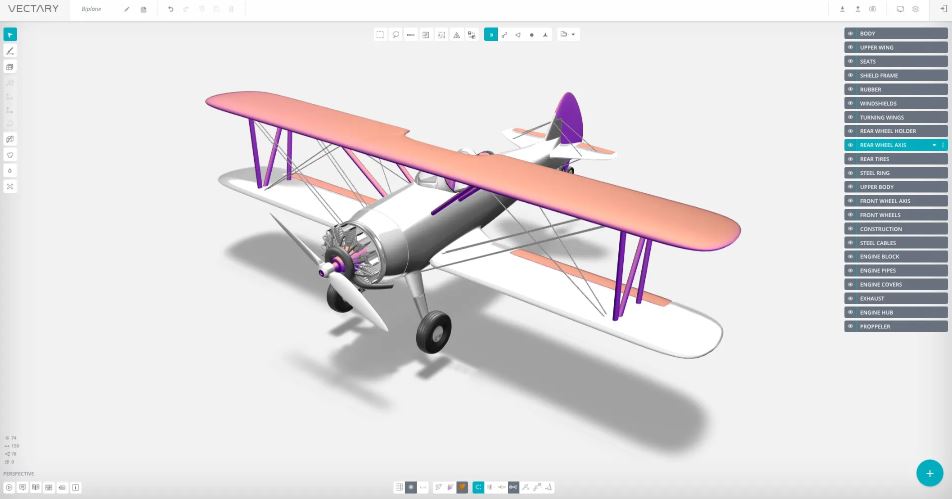The height and width of the screenshot is (499, 952).
Task: Undo the last action
Action: point(171,9)
